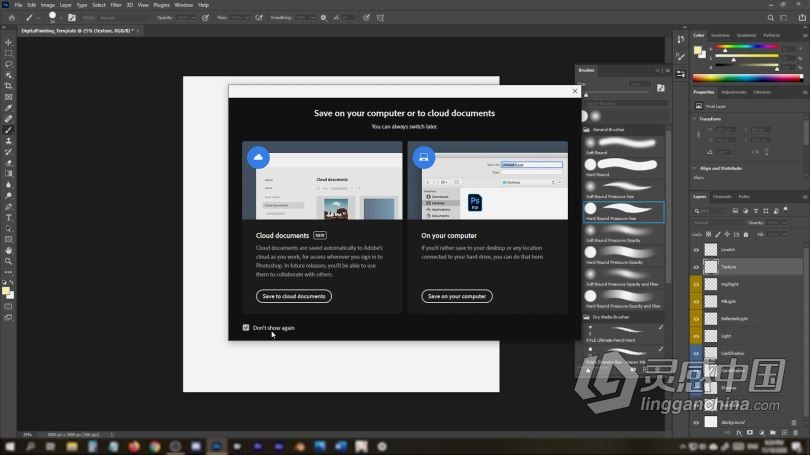Select the Hard Round Pressure Size brush
The width and height of the screenshot is (810, 455).
tap(624, 212)
